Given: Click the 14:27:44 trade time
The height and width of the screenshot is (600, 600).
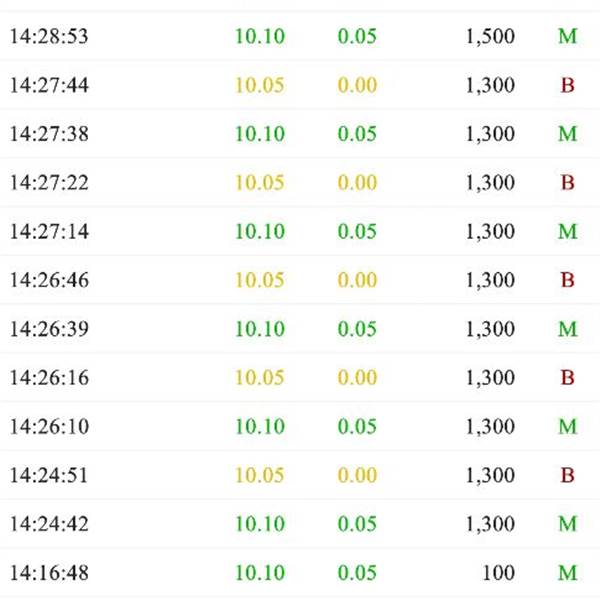Looking at the screenshot, I should pyautogui.click(x=49, y=86).
